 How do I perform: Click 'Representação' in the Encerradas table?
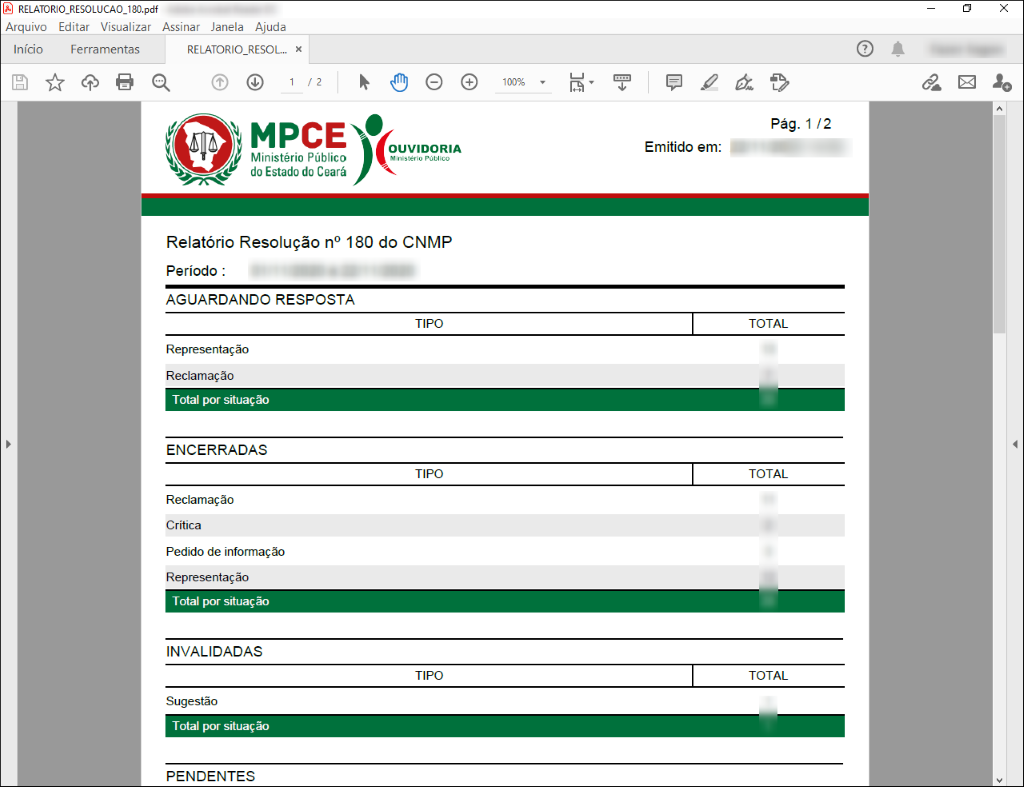click(207, 577)
